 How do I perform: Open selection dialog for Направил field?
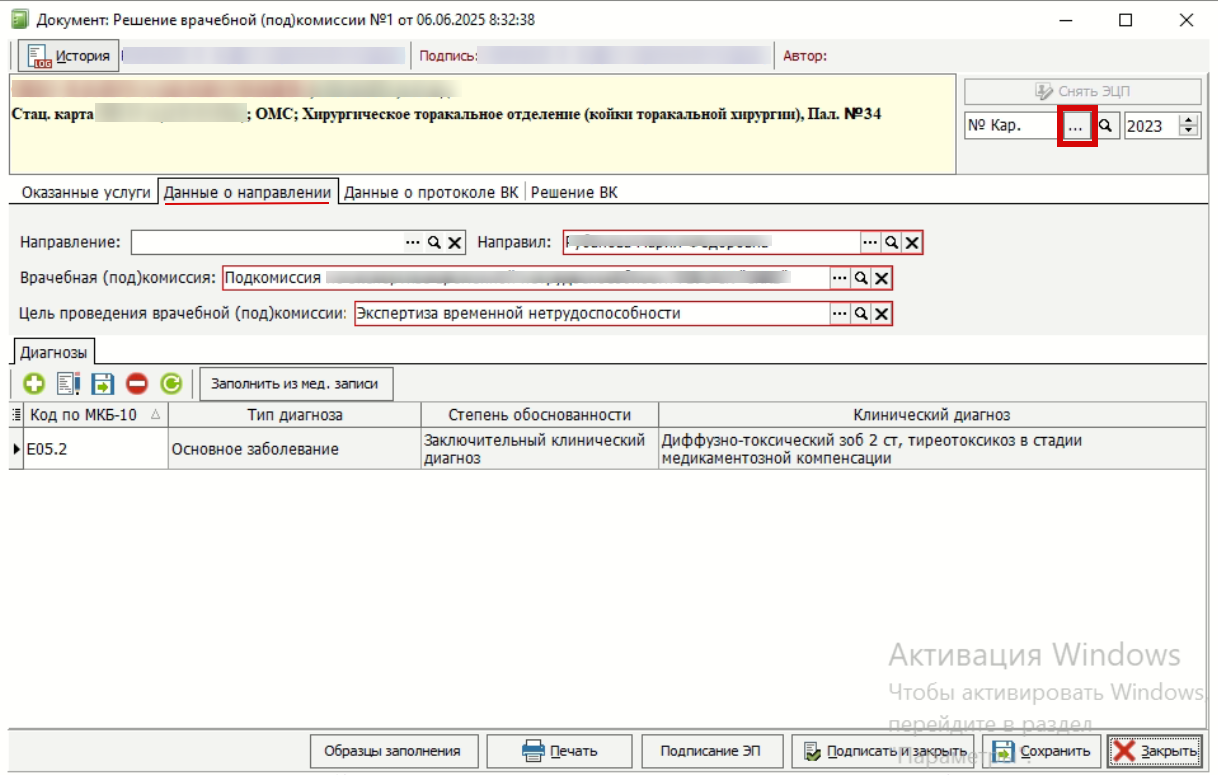click(870, 242)
